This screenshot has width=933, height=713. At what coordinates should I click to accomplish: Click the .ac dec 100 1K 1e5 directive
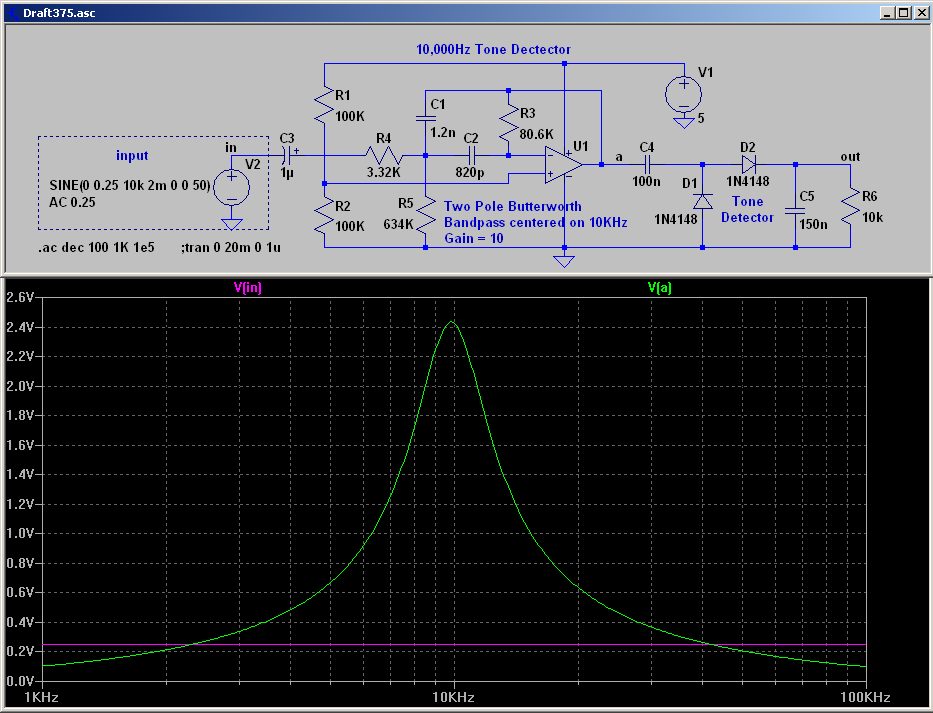click(96, 247)
